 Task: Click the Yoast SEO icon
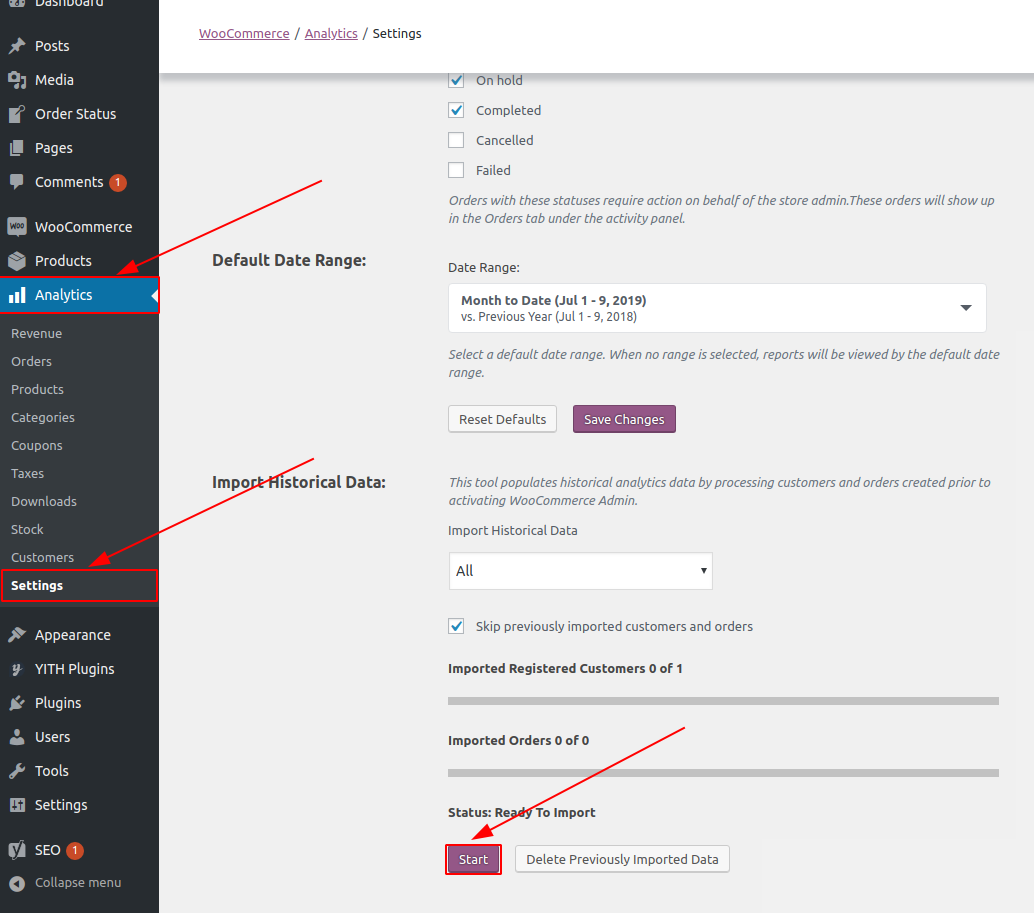tap(17, 850)
